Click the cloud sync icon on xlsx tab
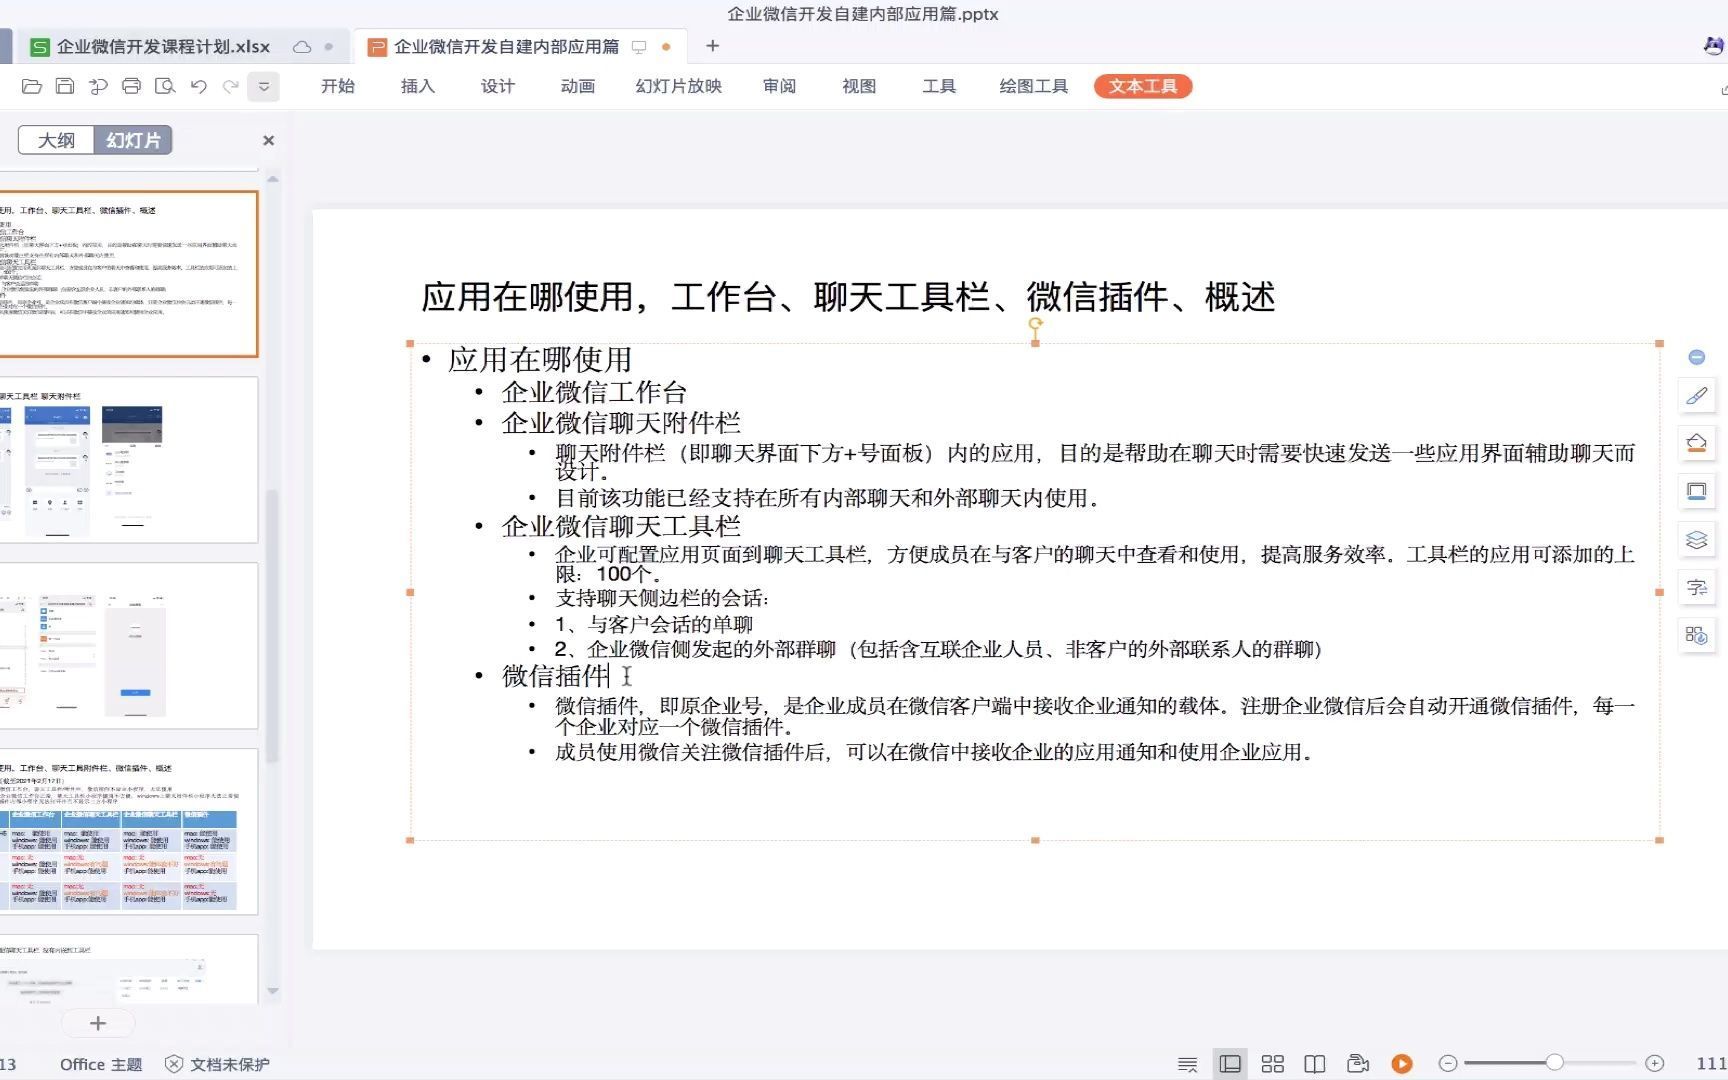 click(x=302, y=46)
